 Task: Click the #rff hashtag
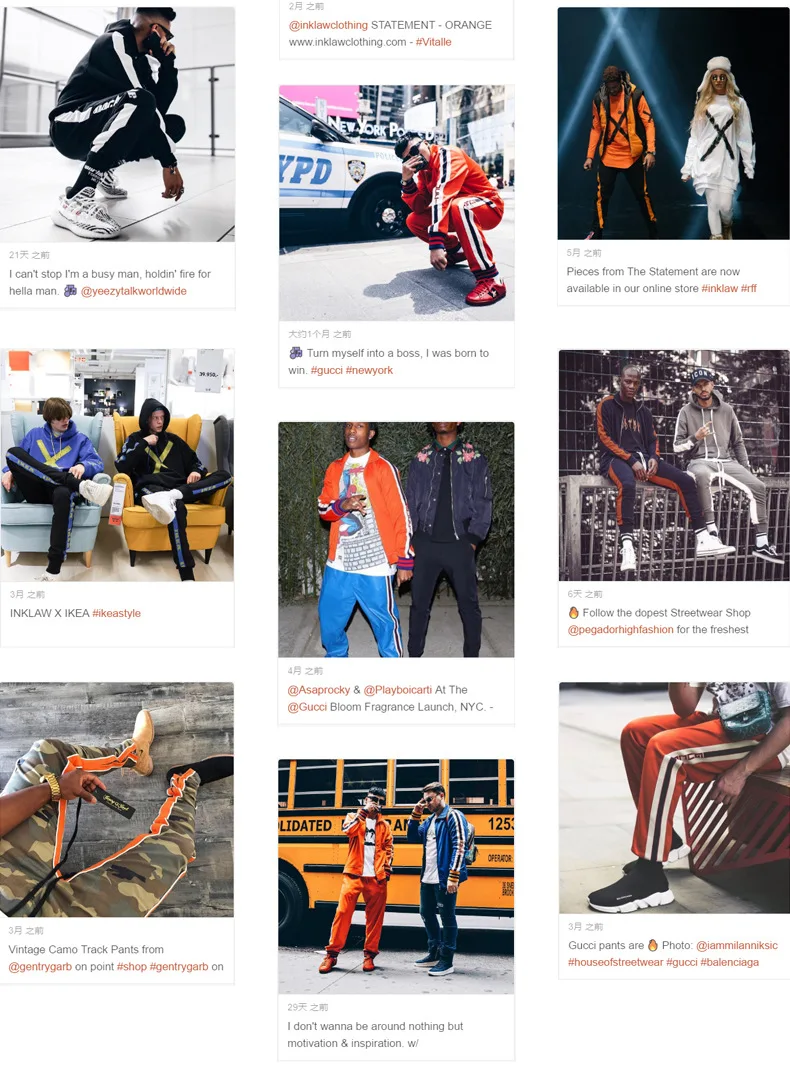(x=748, y=289)
